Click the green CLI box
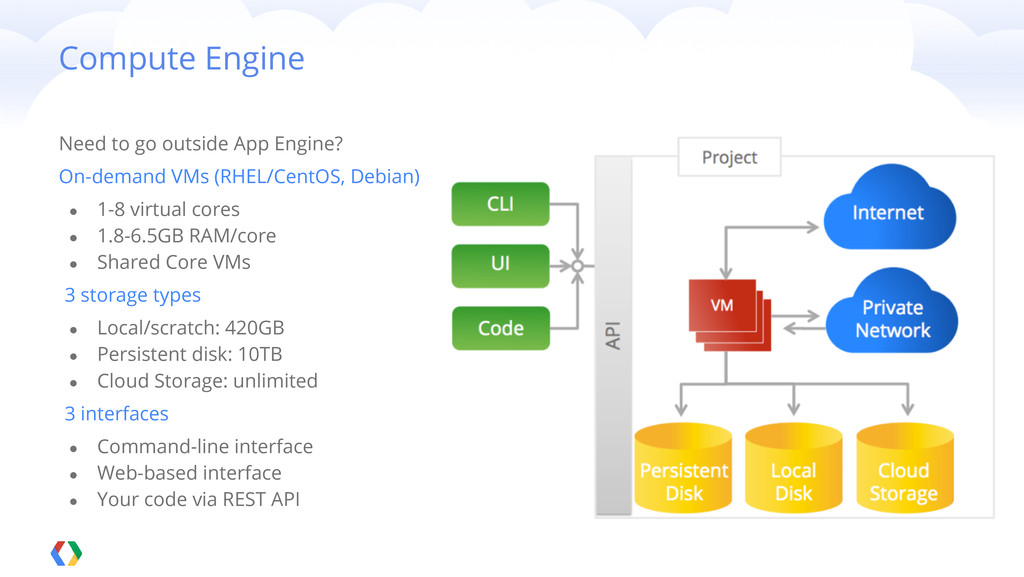 tap(500, 204)
